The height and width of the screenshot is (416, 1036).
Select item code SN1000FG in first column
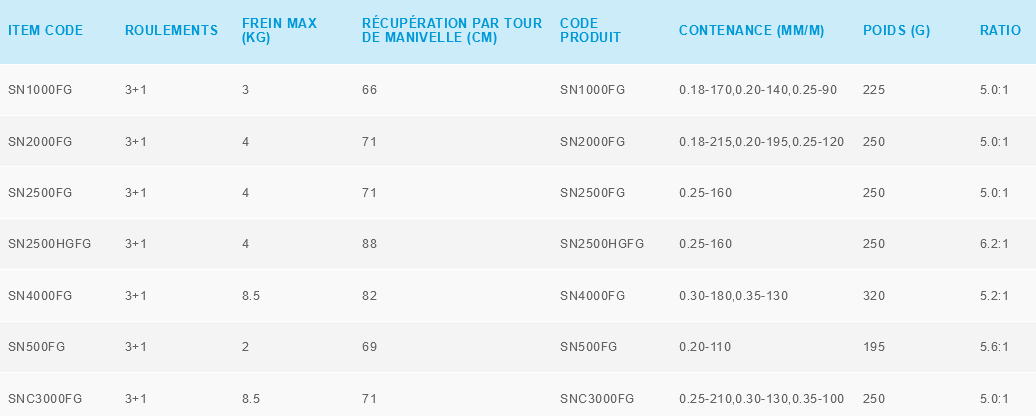pos(40,90)
